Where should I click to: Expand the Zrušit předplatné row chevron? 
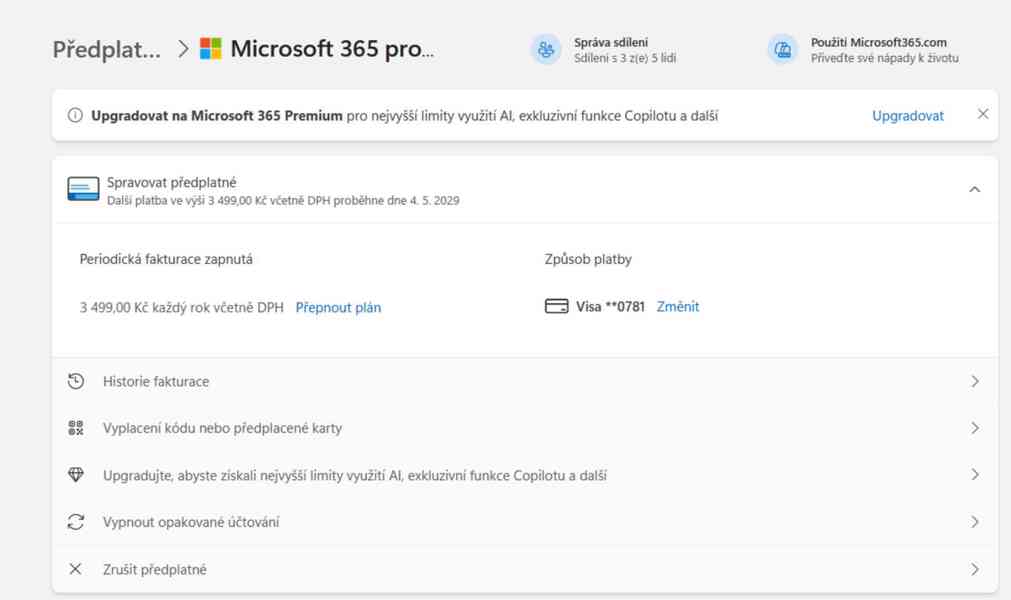tap(974, 569)
